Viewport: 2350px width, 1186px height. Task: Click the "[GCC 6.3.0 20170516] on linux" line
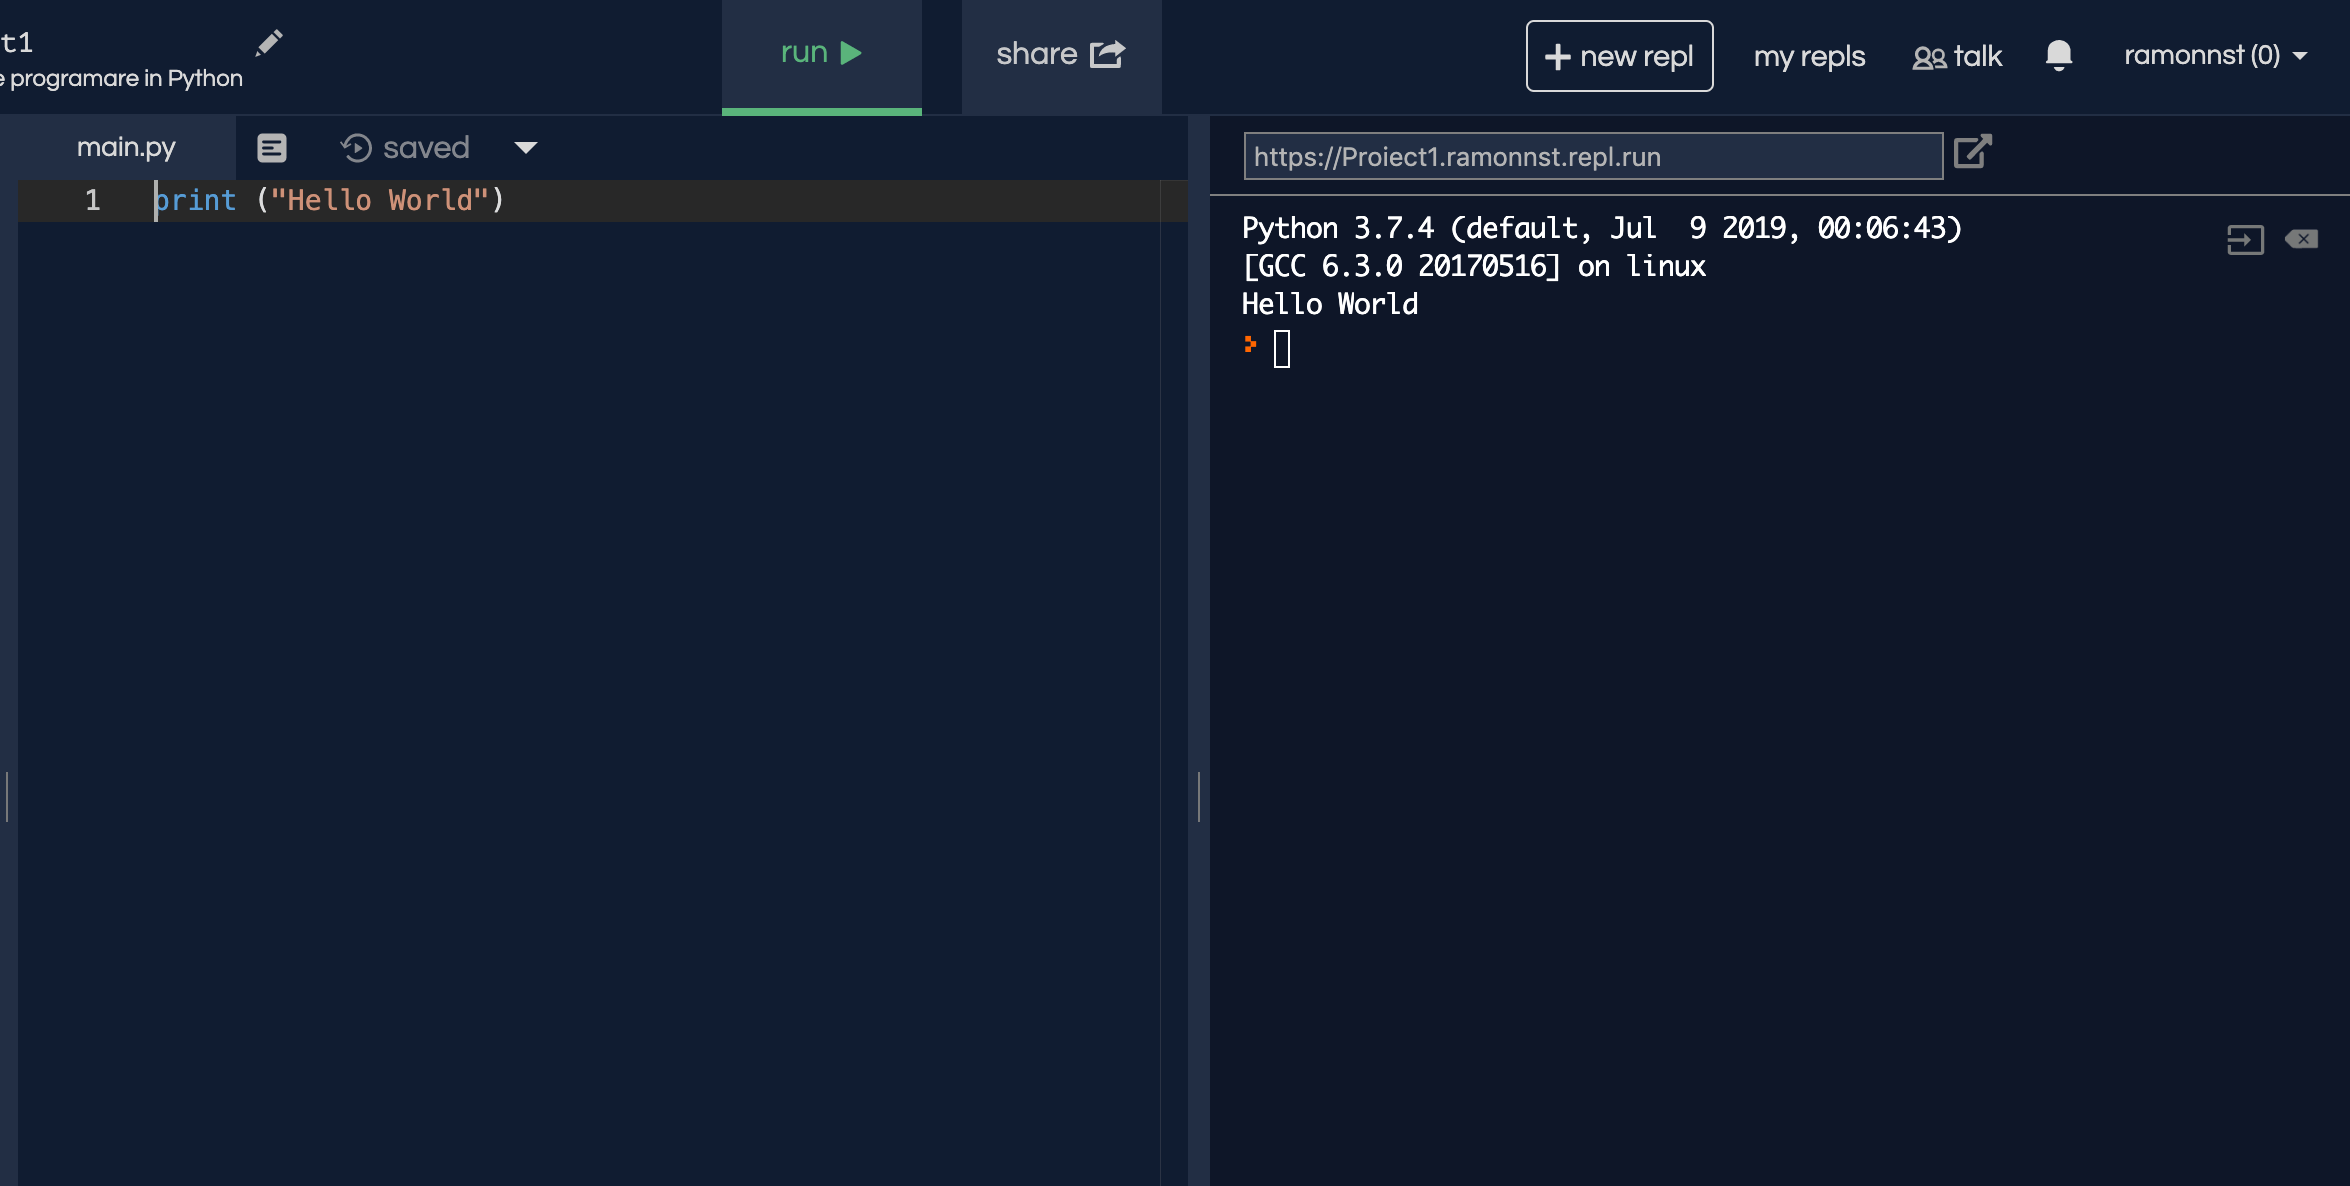click(1474, 266)
